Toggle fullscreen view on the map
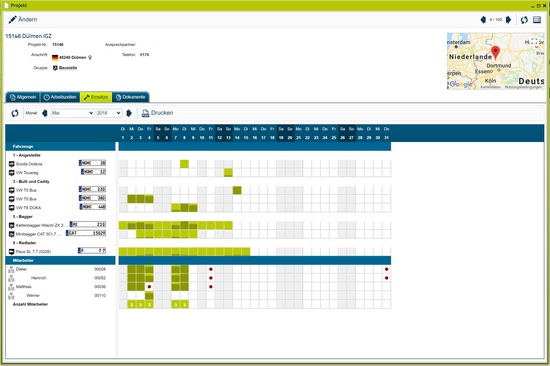 pos(534,41)
